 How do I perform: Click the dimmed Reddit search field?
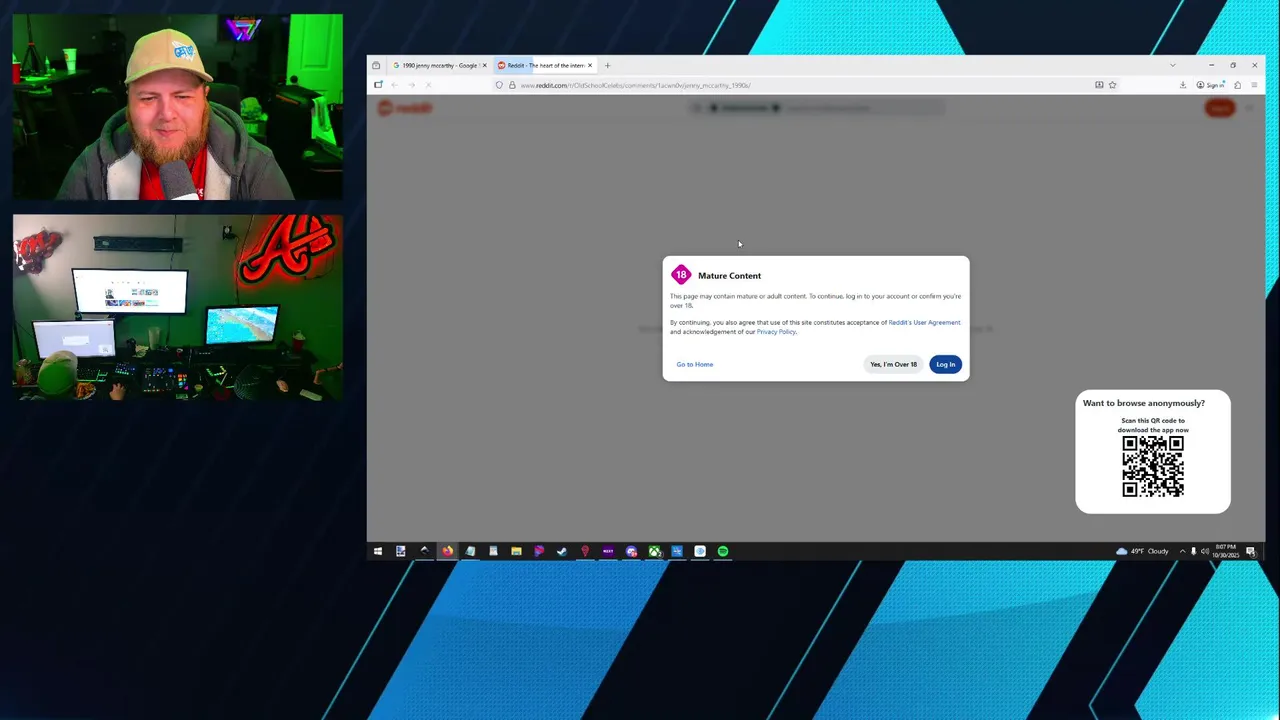click(x=817, y=108)
